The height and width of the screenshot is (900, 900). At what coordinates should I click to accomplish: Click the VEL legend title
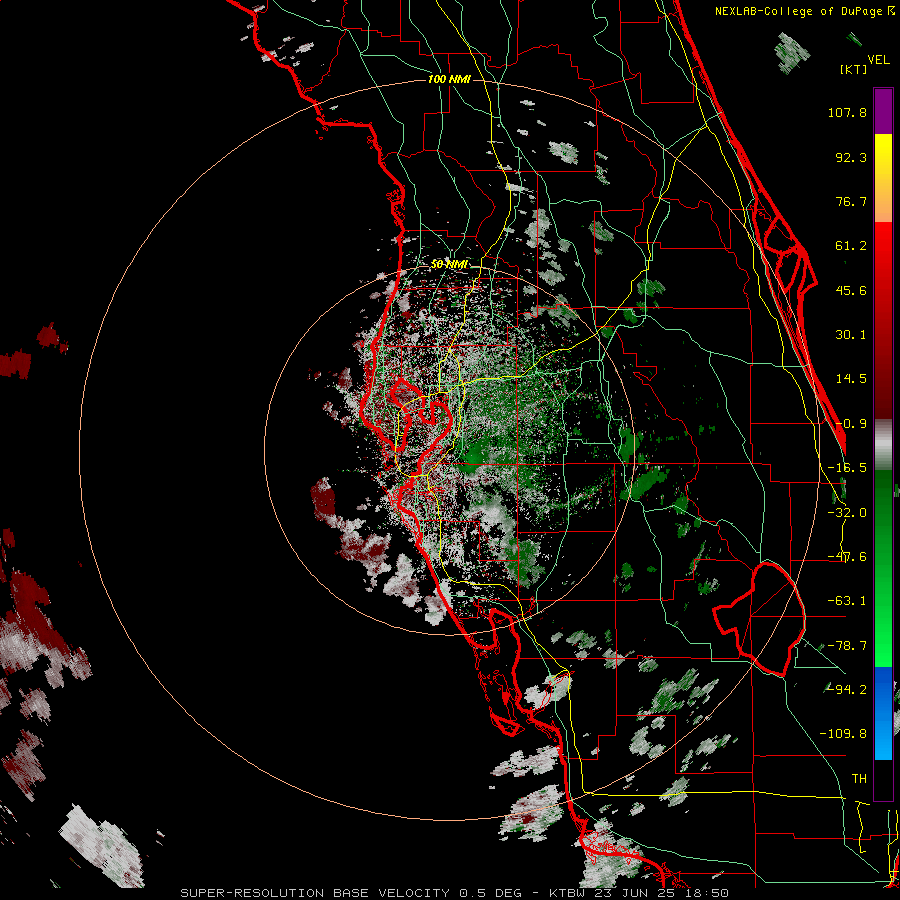878,60
